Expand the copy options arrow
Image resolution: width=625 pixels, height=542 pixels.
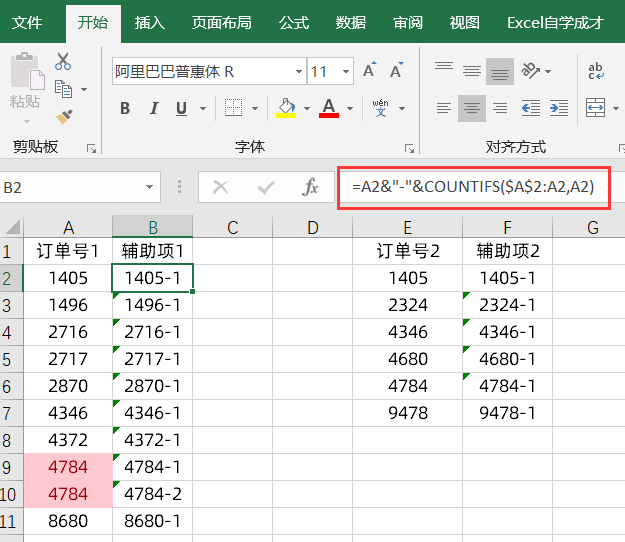84,89
